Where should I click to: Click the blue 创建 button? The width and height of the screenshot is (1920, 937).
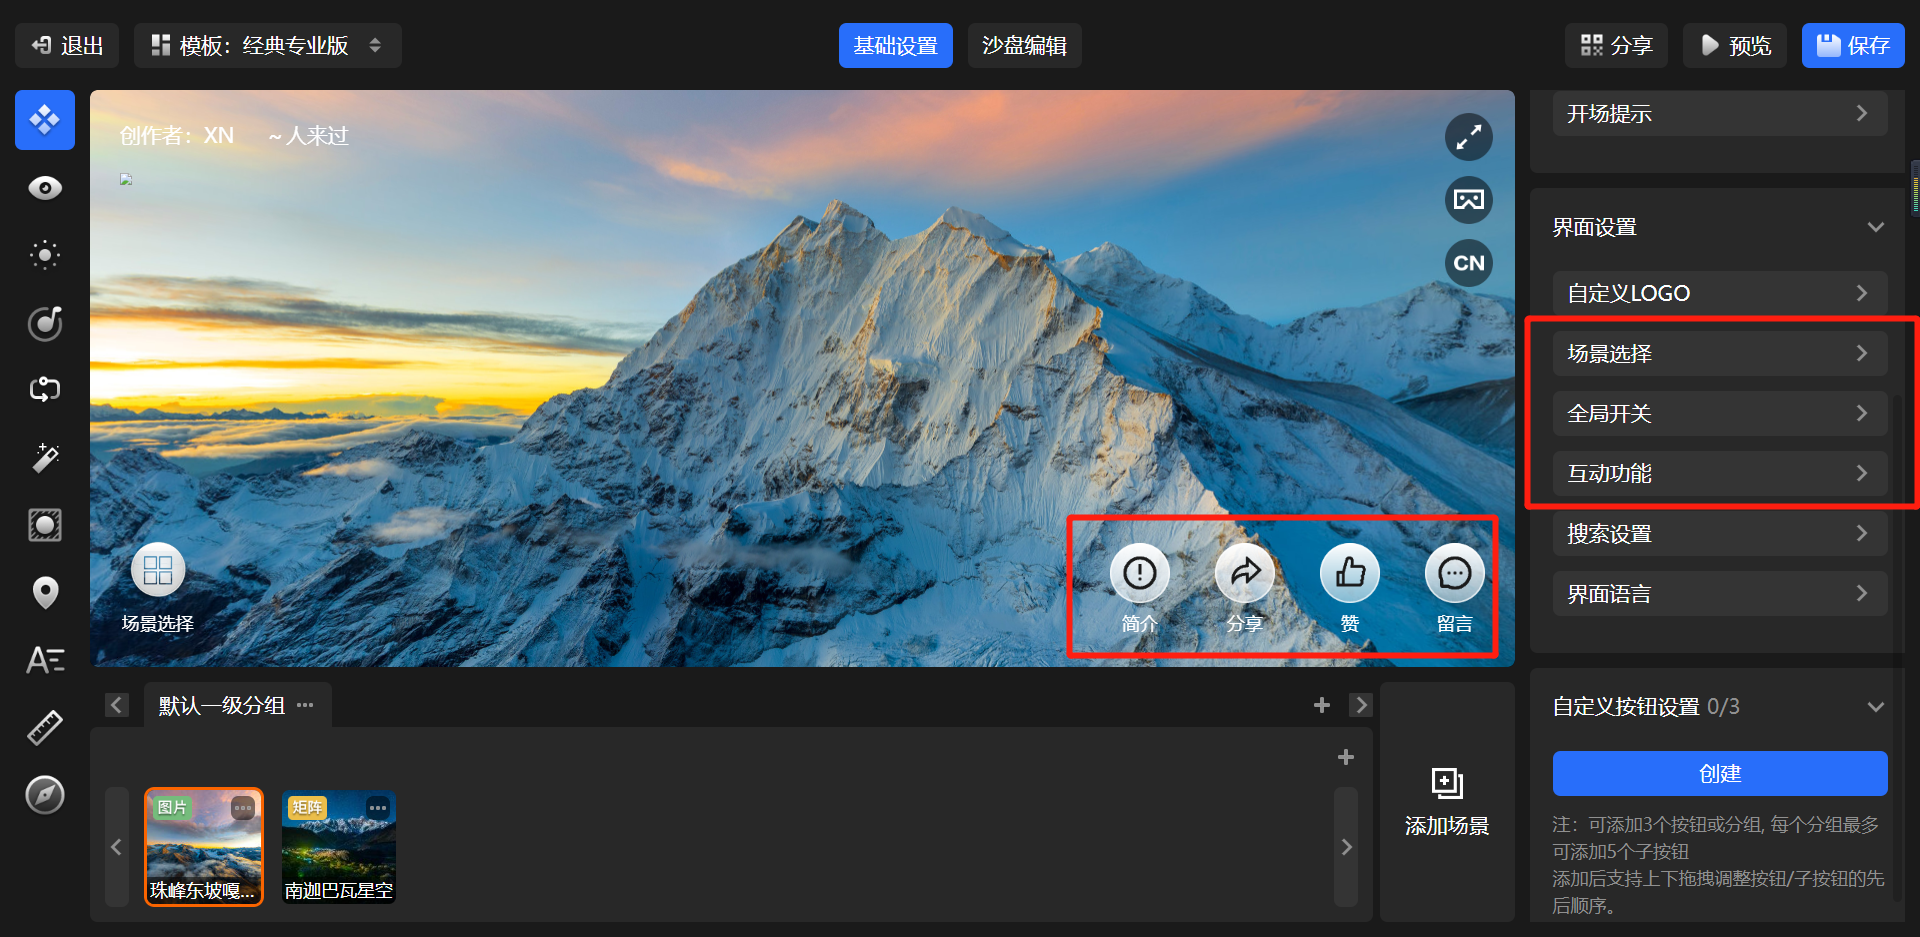click(1719, 773)
